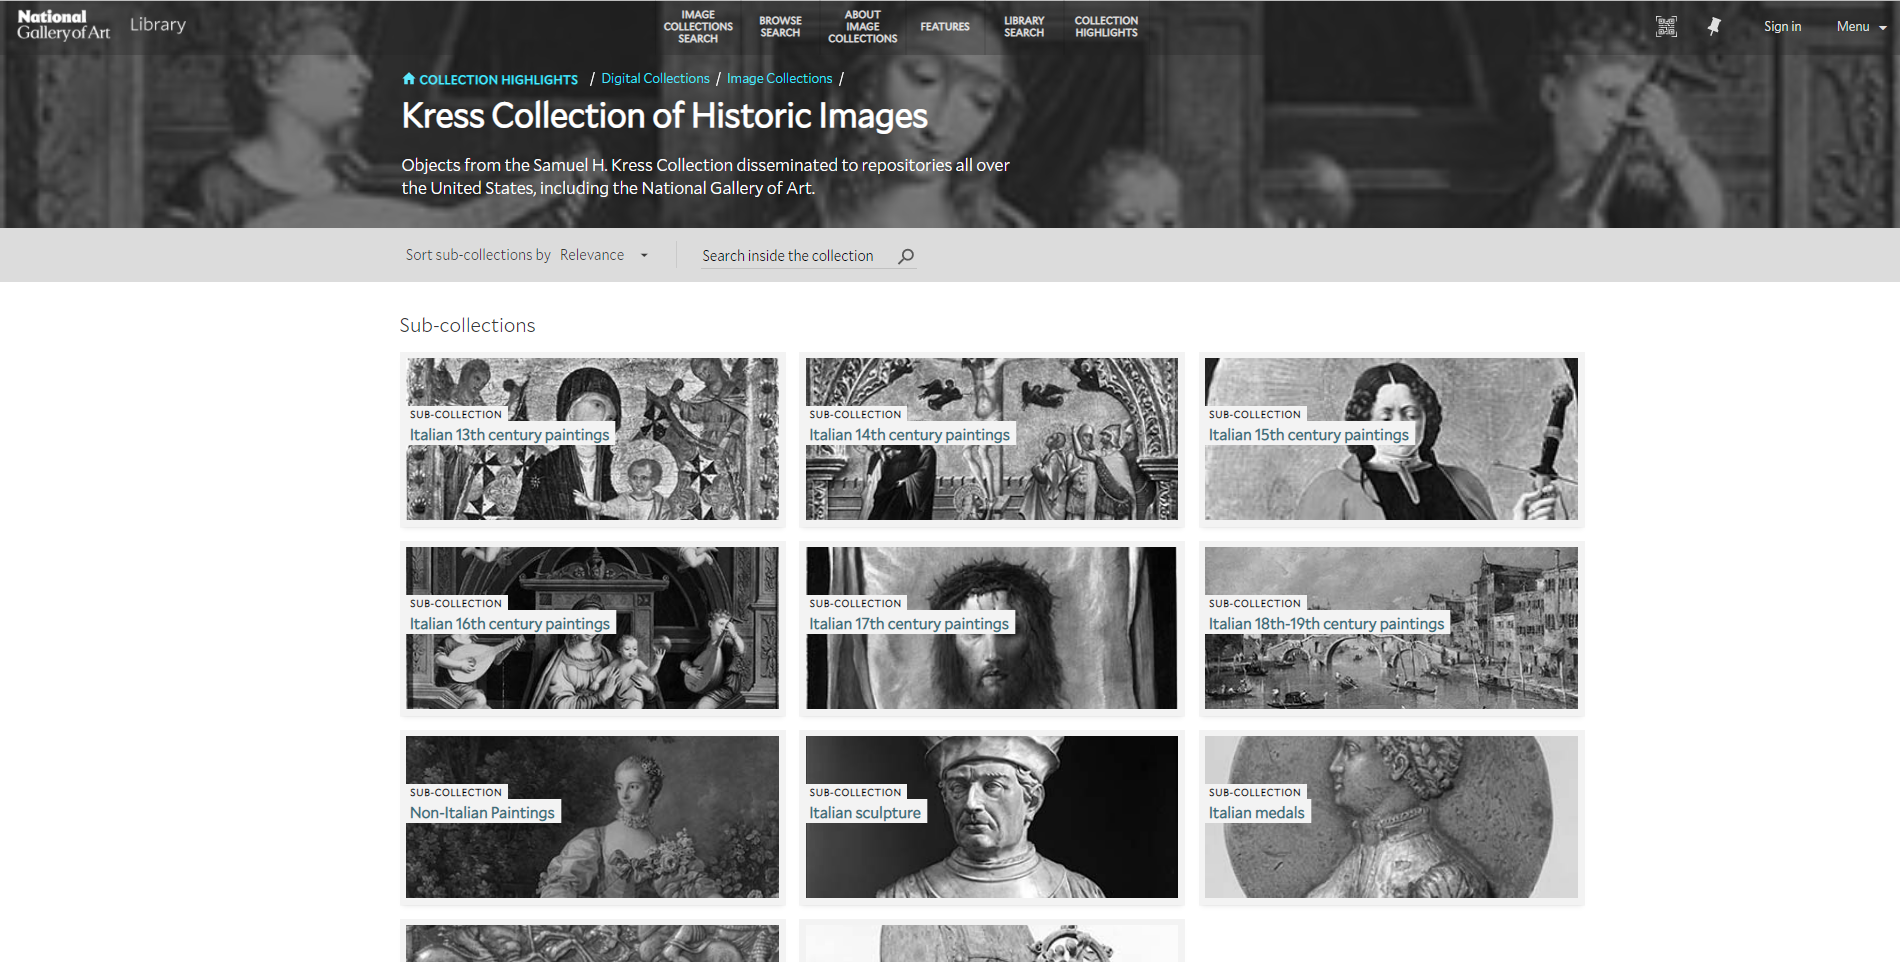This screenshot has height=962, width=1900.
Task: Click the Library header link
Action: pos(158,25)
